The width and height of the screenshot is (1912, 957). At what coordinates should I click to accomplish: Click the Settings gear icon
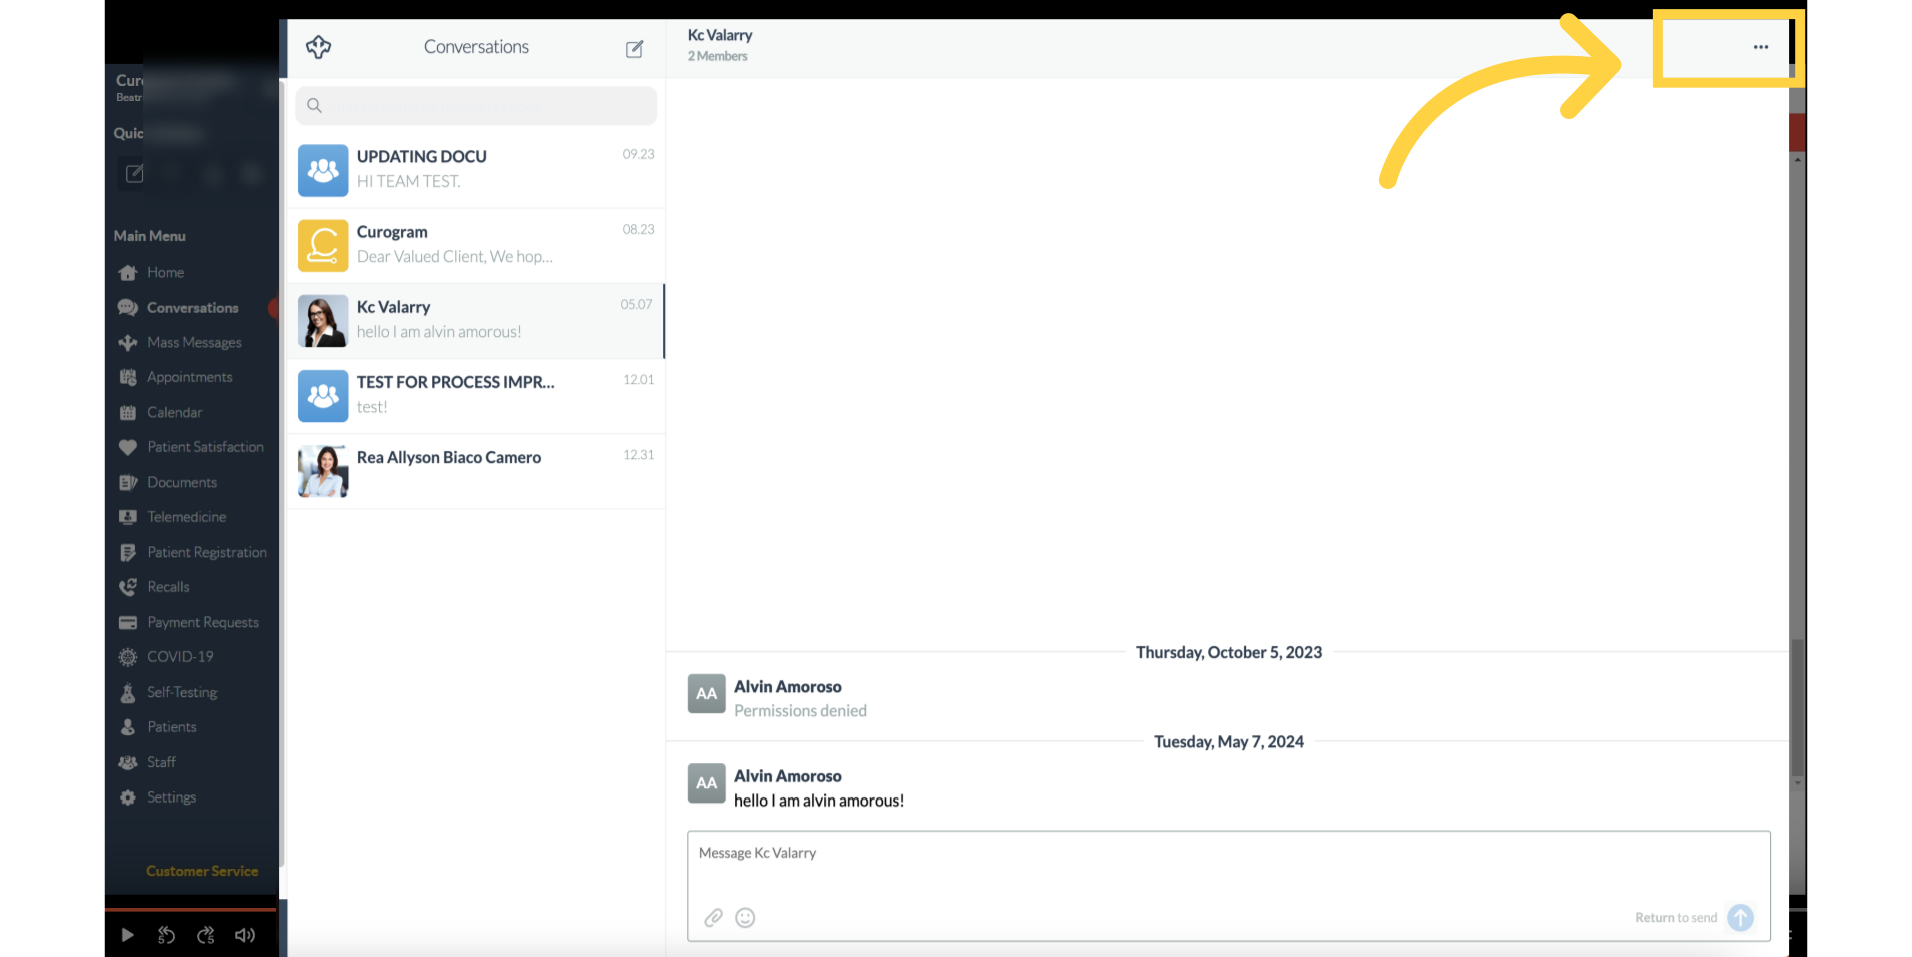pos(128,798)
